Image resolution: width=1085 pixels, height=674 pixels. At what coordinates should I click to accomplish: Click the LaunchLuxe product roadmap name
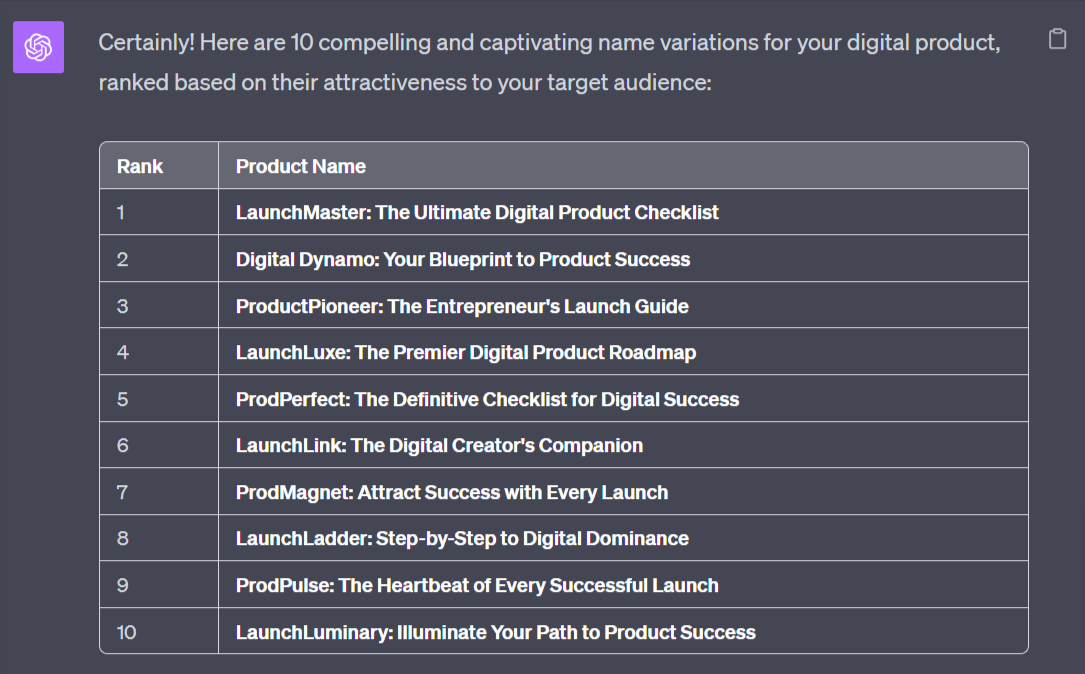466,352
